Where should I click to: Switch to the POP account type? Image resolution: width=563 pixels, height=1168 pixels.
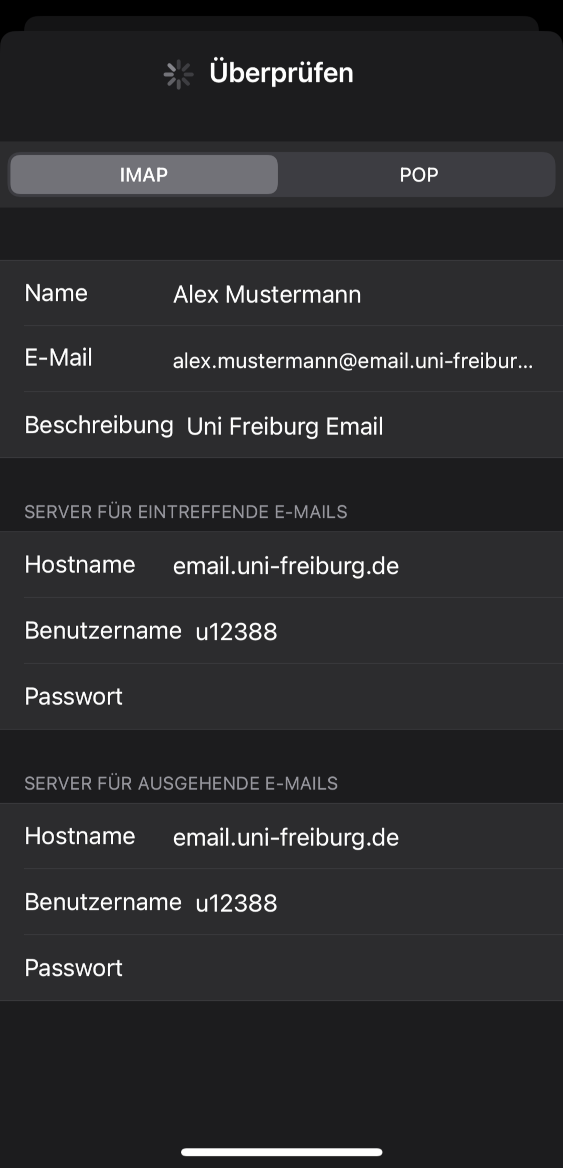pyautogui.click(x=419, y=175)
